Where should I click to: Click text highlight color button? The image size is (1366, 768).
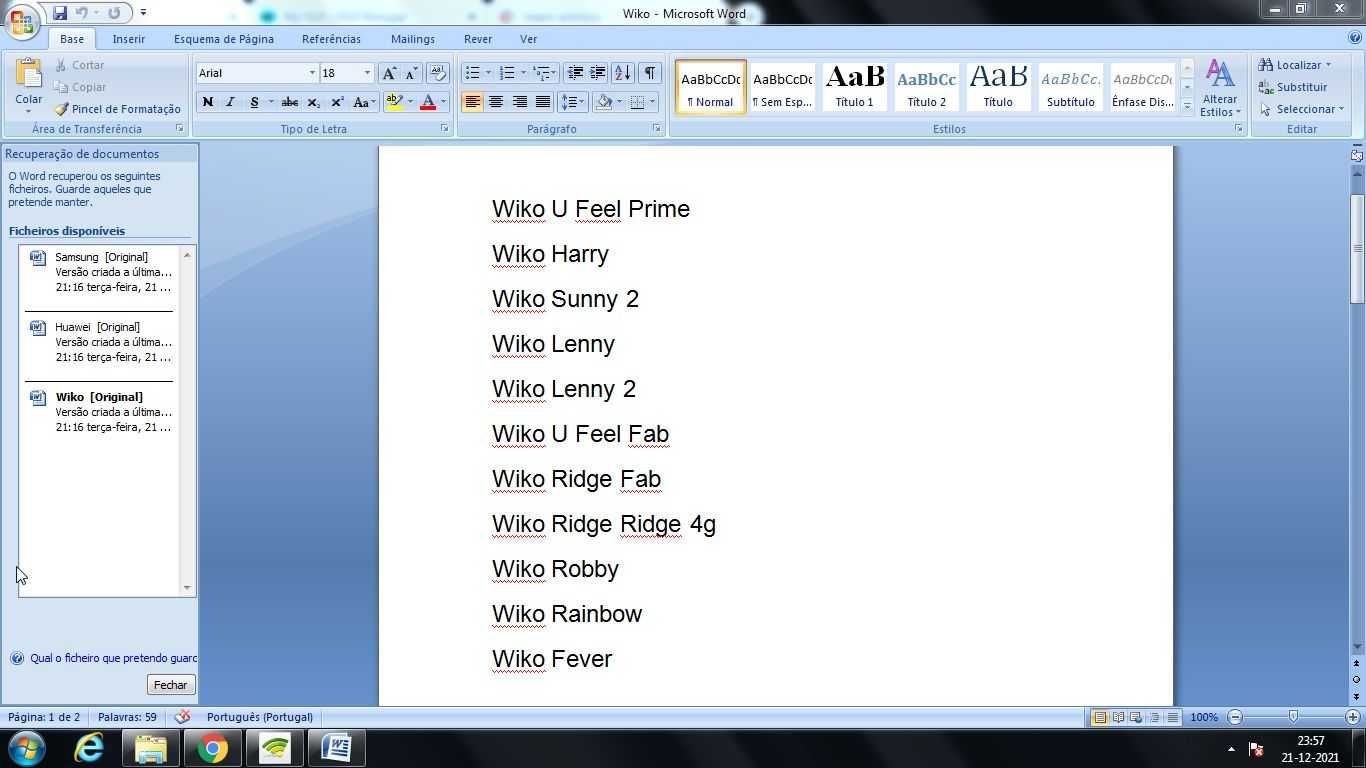click(x=394, y=102)
